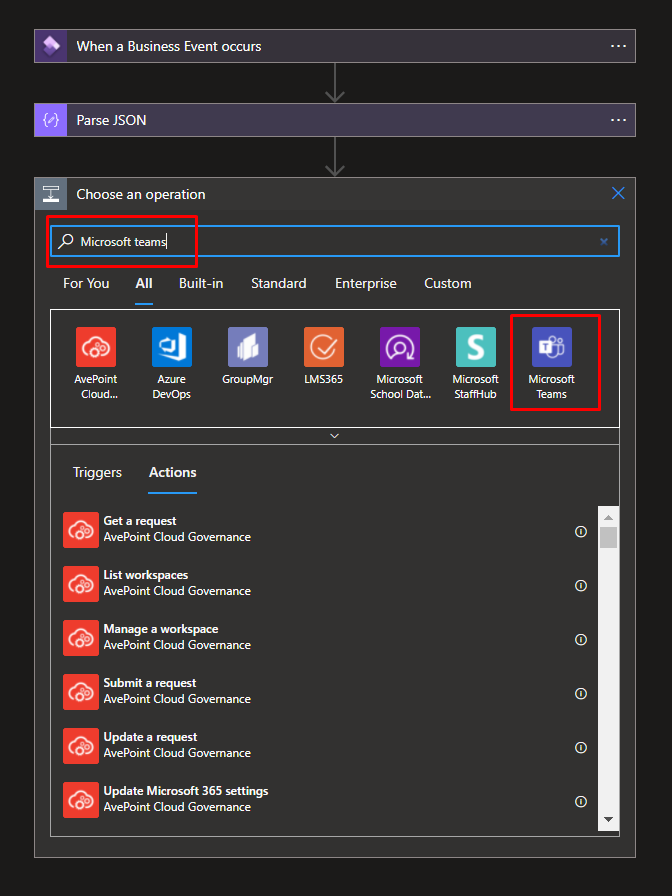
Task: Click the Parse JSON step icon
Action: click(51, 120)
